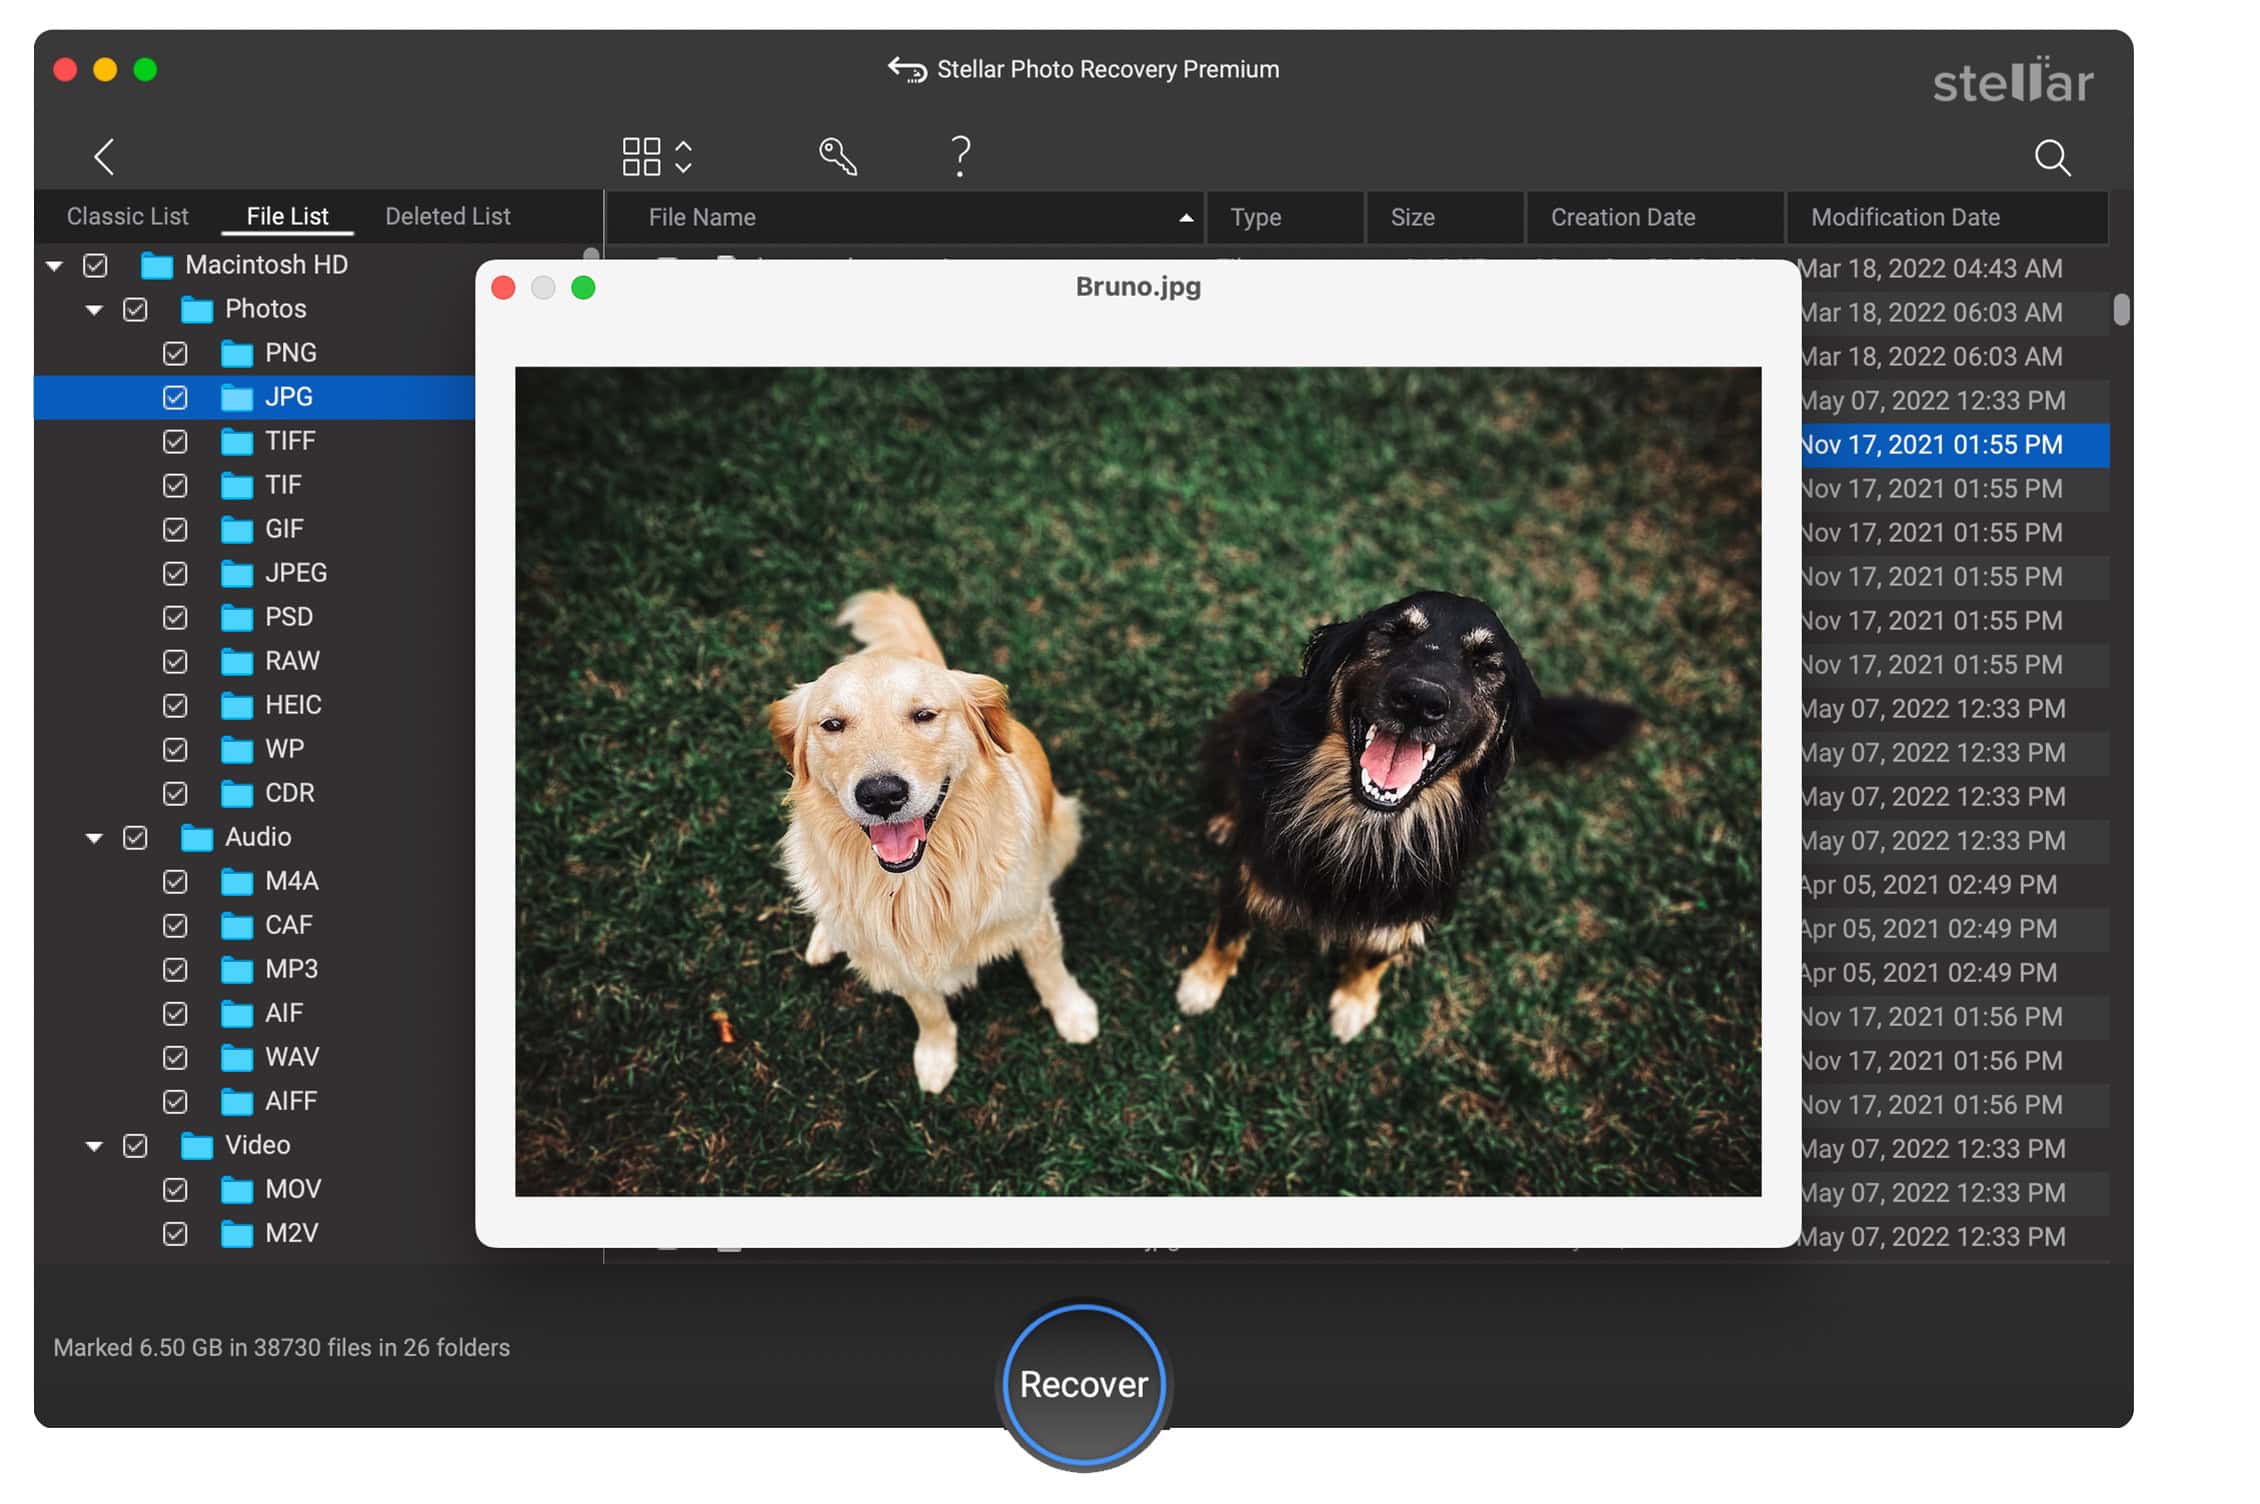This screenshot has width=2260, height=1504.
Task: Collapse the Video folder tree
Action: (94, 1146)
